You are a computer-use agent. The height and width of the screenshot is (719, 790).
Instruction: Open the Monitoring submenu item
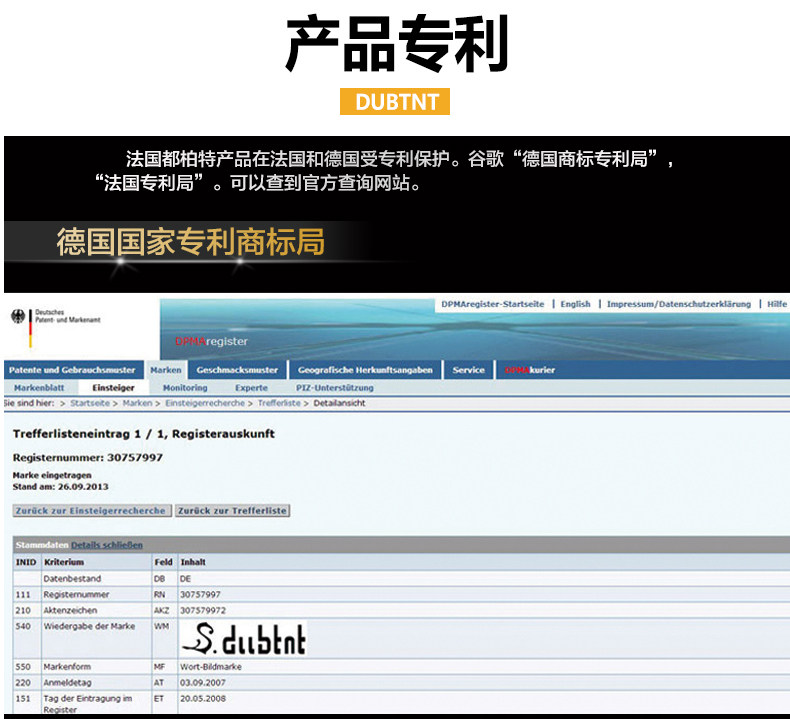[185, 387]
